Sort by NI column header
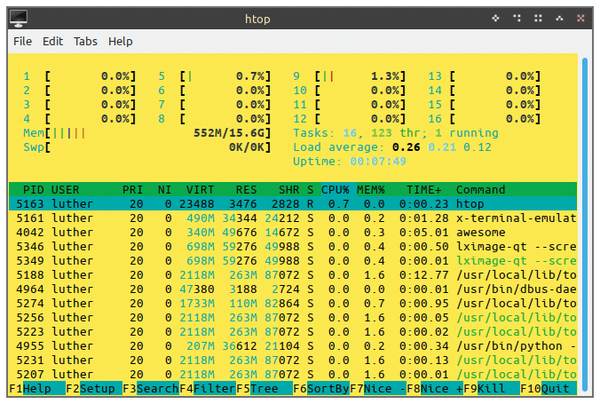Viewport: 600px width, 404px height. click(x=165, y=189)
